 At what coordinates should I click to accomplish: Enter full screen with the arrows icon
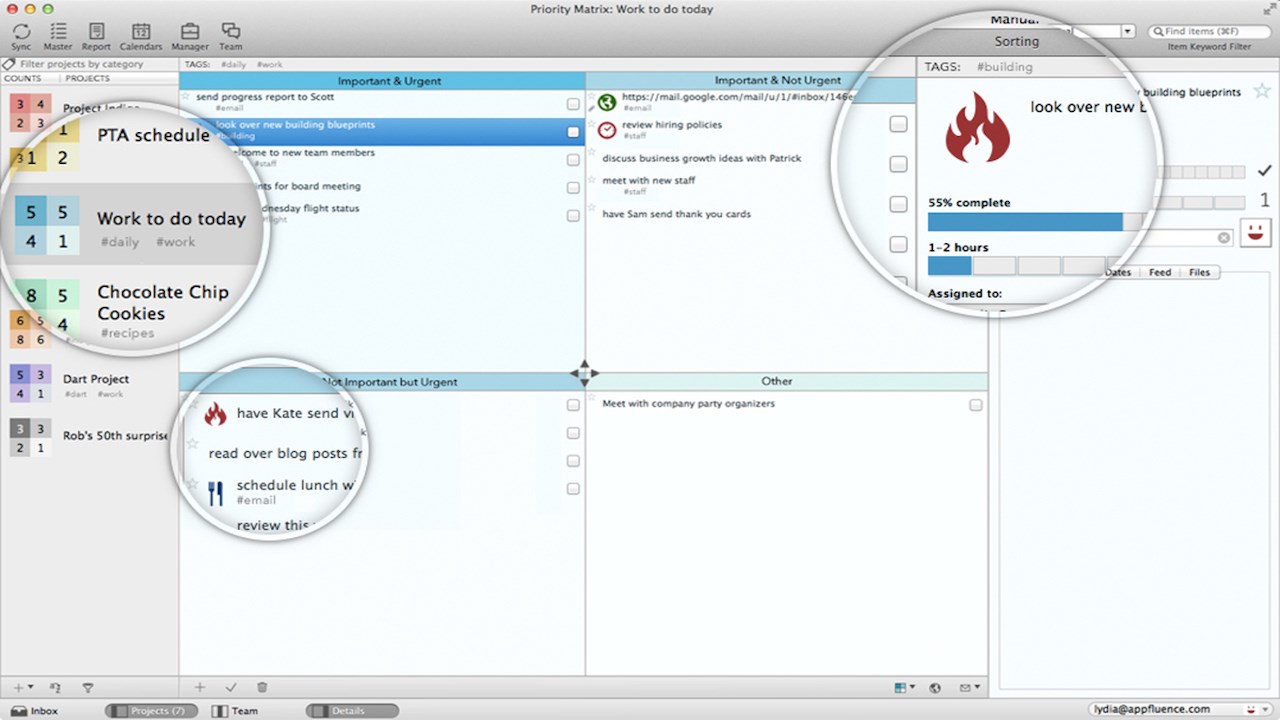click(x=1269, y=8)
